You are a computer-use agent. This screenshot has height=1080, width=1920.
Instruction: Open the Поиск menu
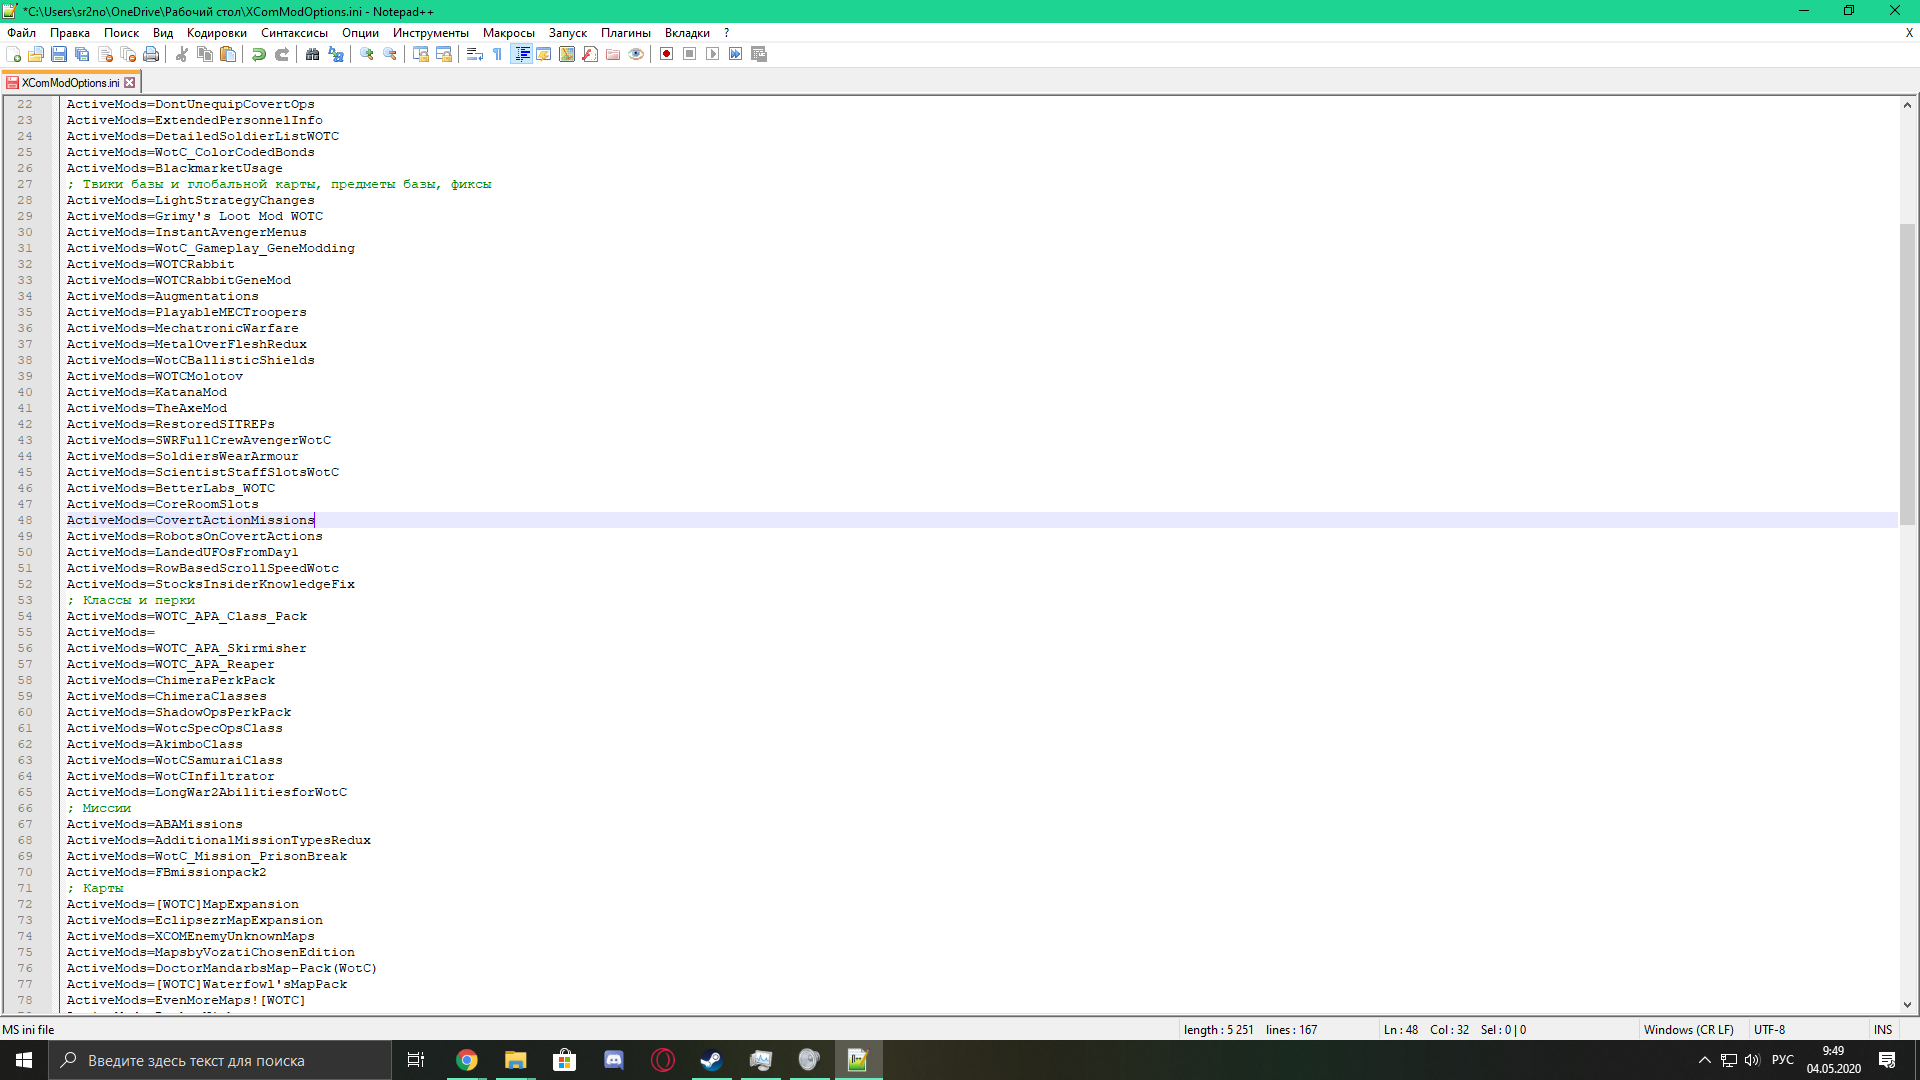122,33
